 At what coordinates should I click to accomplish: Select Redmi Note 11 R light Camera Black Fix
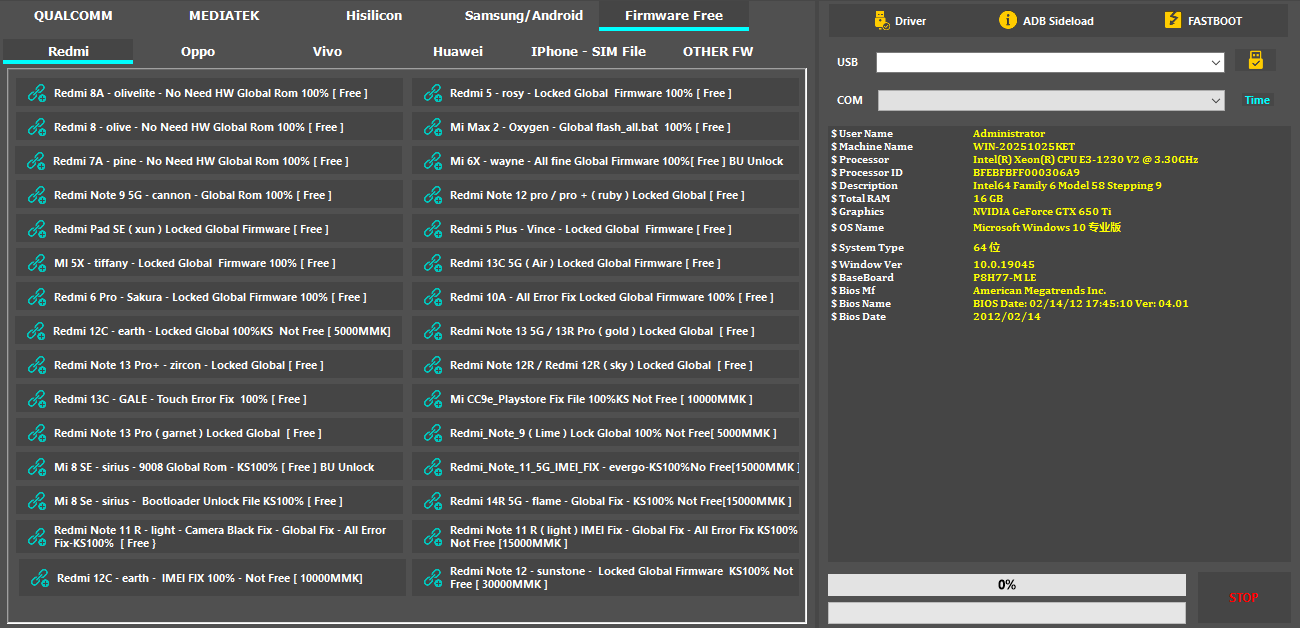point(209,536)
